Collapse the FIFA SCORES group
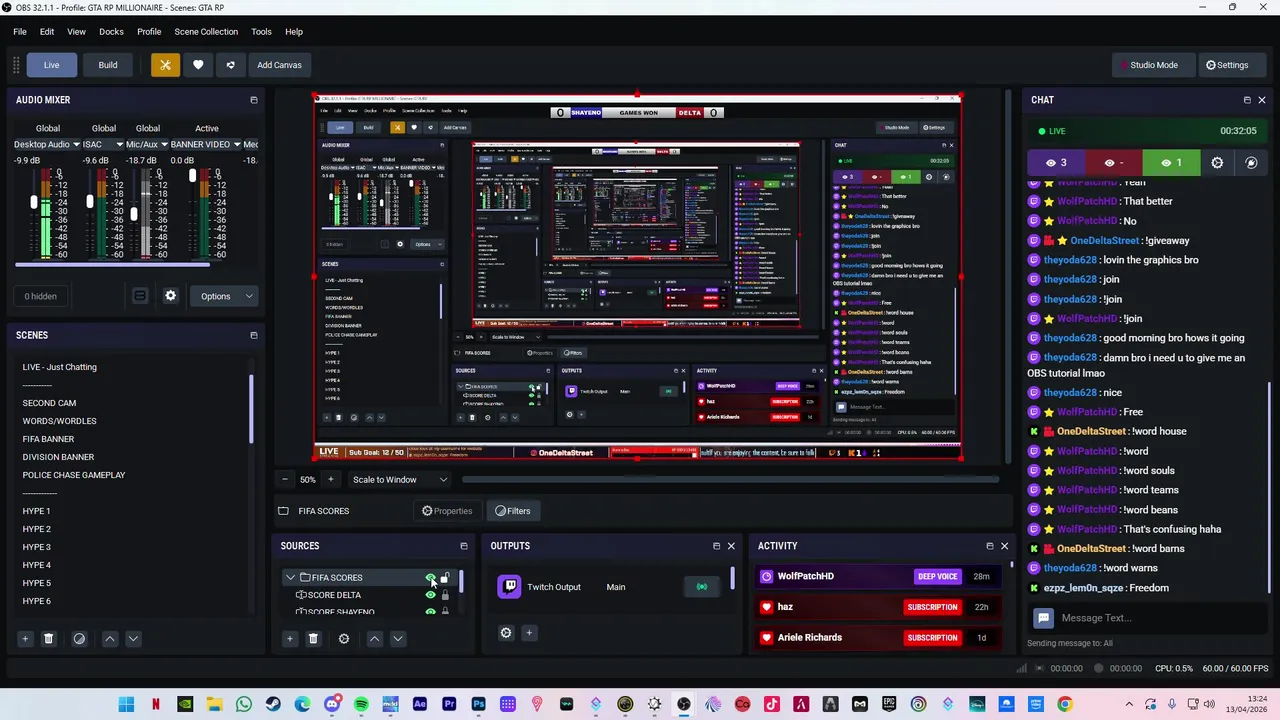The height and width of the screenshot is (720, 1280). 290,578
